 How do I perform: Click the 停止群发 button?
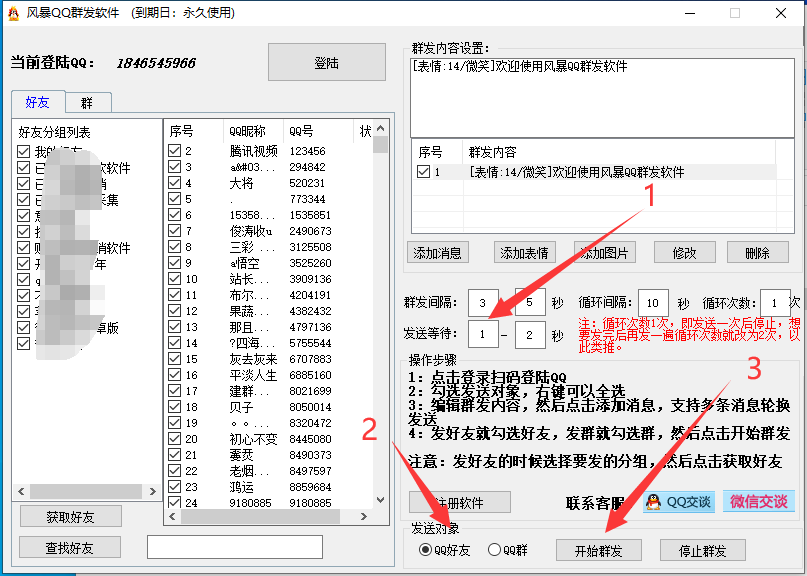pyautogui.click(x=703, y=550)
